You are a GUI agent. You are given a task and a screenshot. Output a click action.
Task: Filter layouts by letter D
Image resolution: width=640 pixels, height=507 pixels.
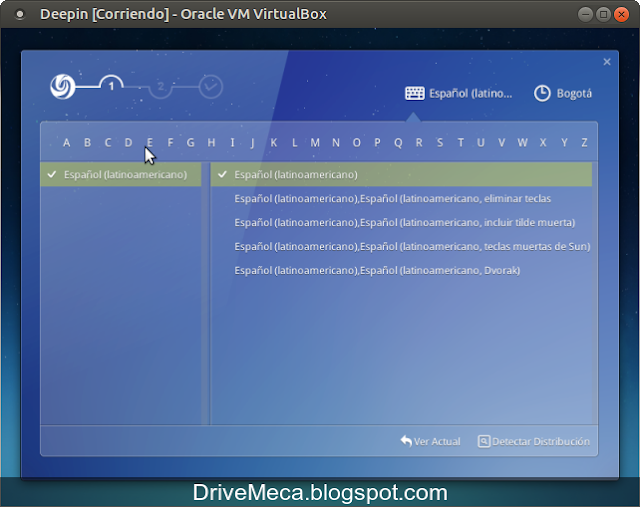click(129, 142)
